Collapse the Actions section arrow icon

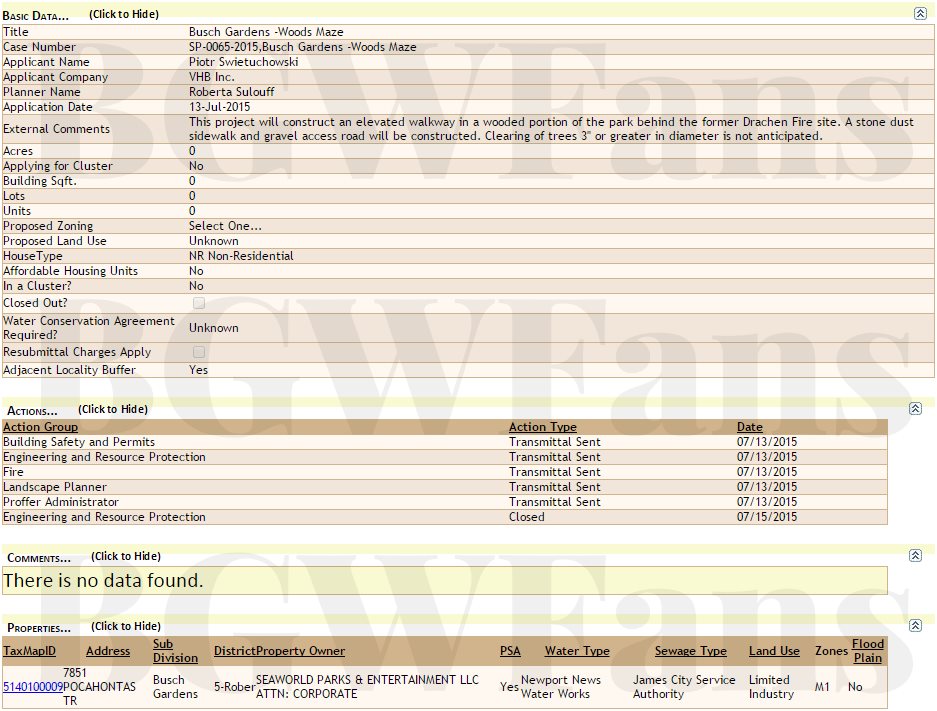(915, 409)
